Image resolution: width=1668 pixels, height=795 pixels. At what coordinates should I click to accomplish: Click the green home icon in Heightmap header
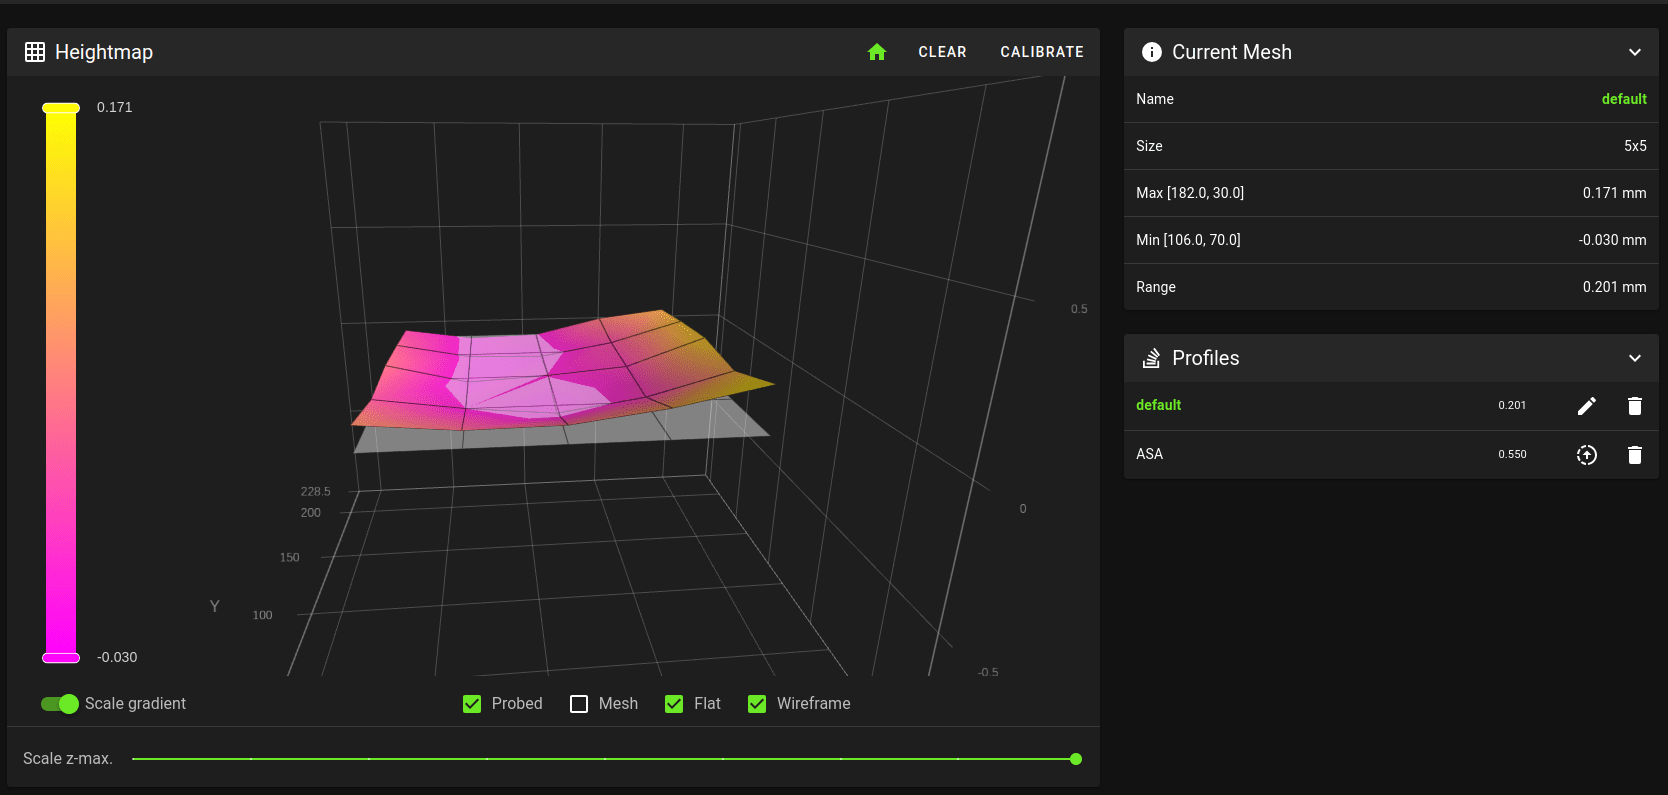(x=877, y=52)
